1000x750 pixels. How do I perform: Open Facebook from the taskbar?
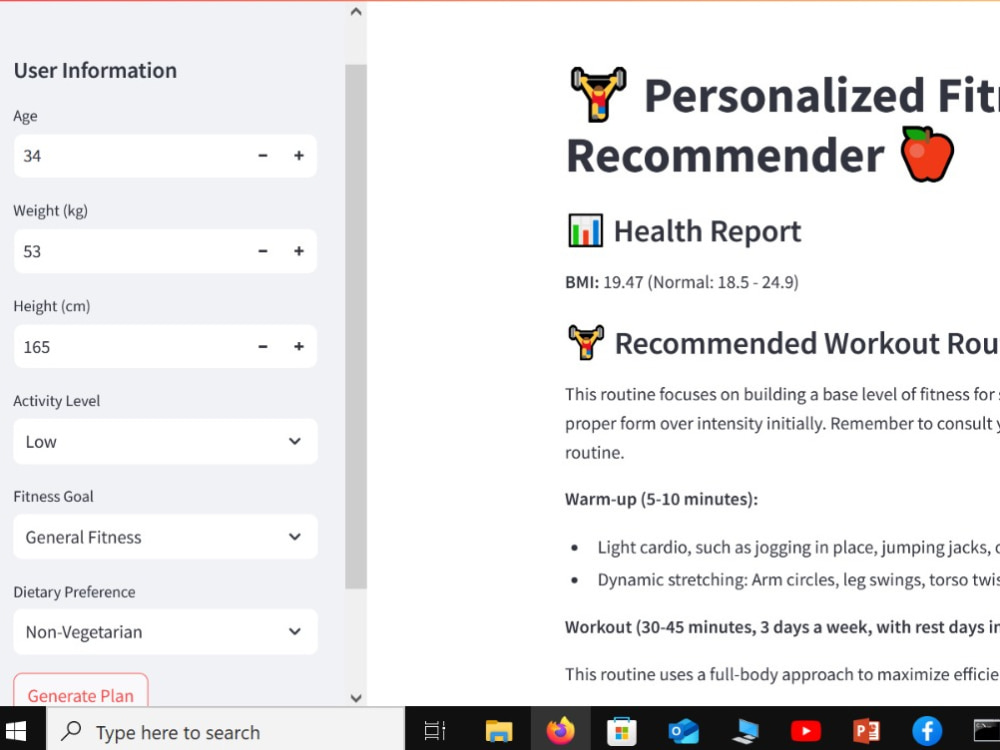[927, 731]
